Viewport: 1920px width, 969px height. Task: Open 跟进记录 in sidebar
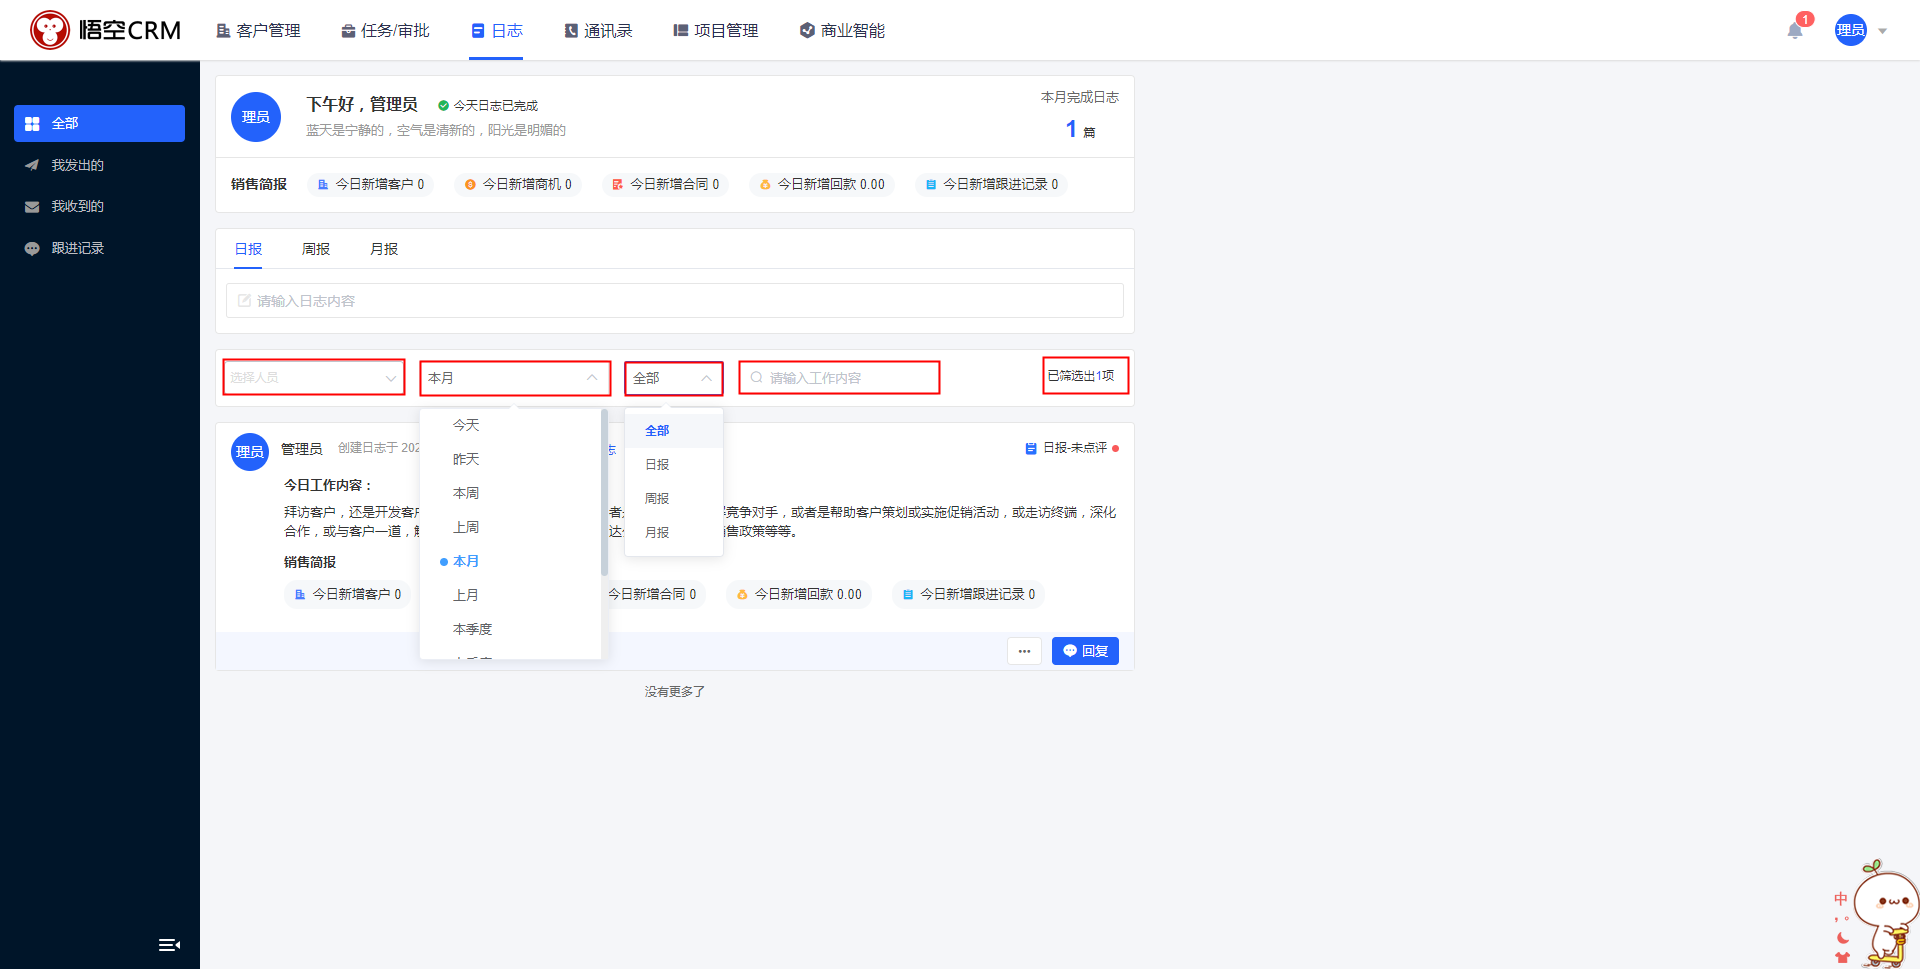[x=99, y=248]
